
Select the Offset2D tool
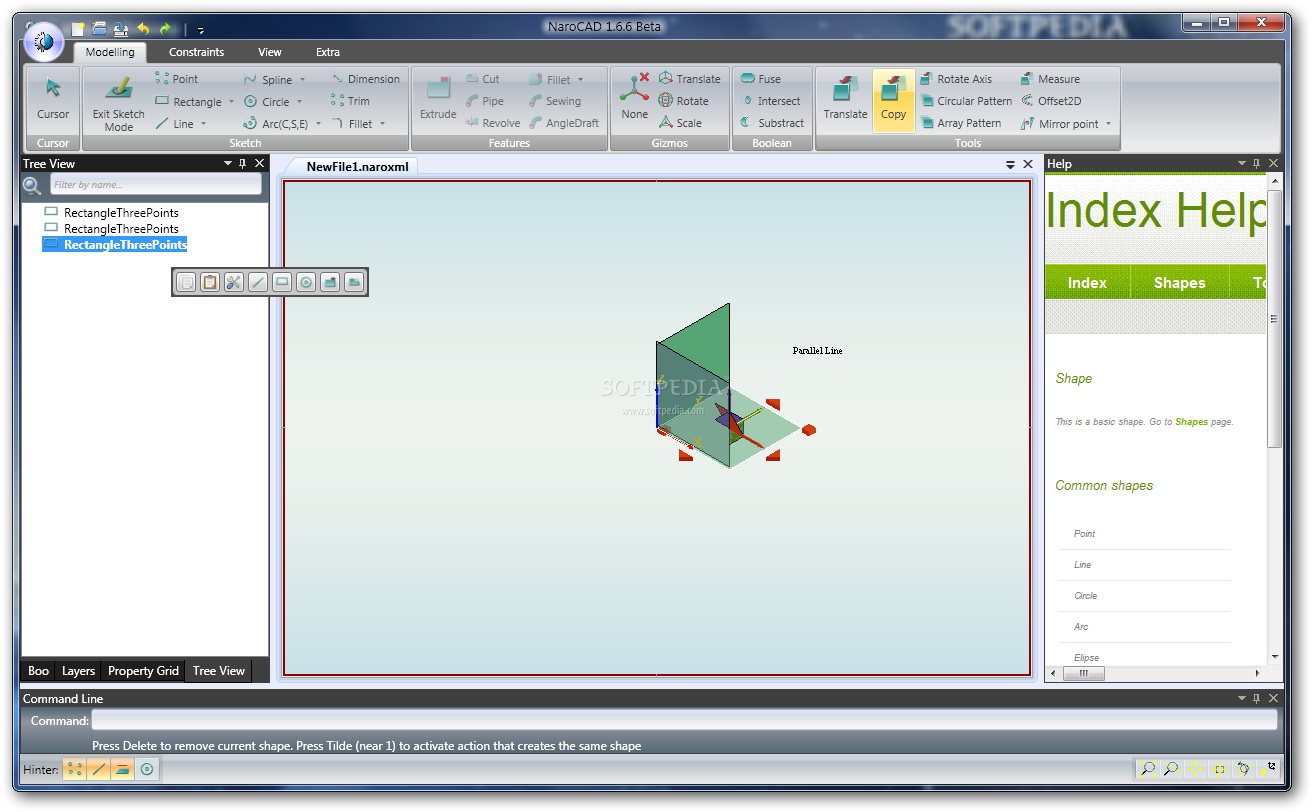(1051, 101)
